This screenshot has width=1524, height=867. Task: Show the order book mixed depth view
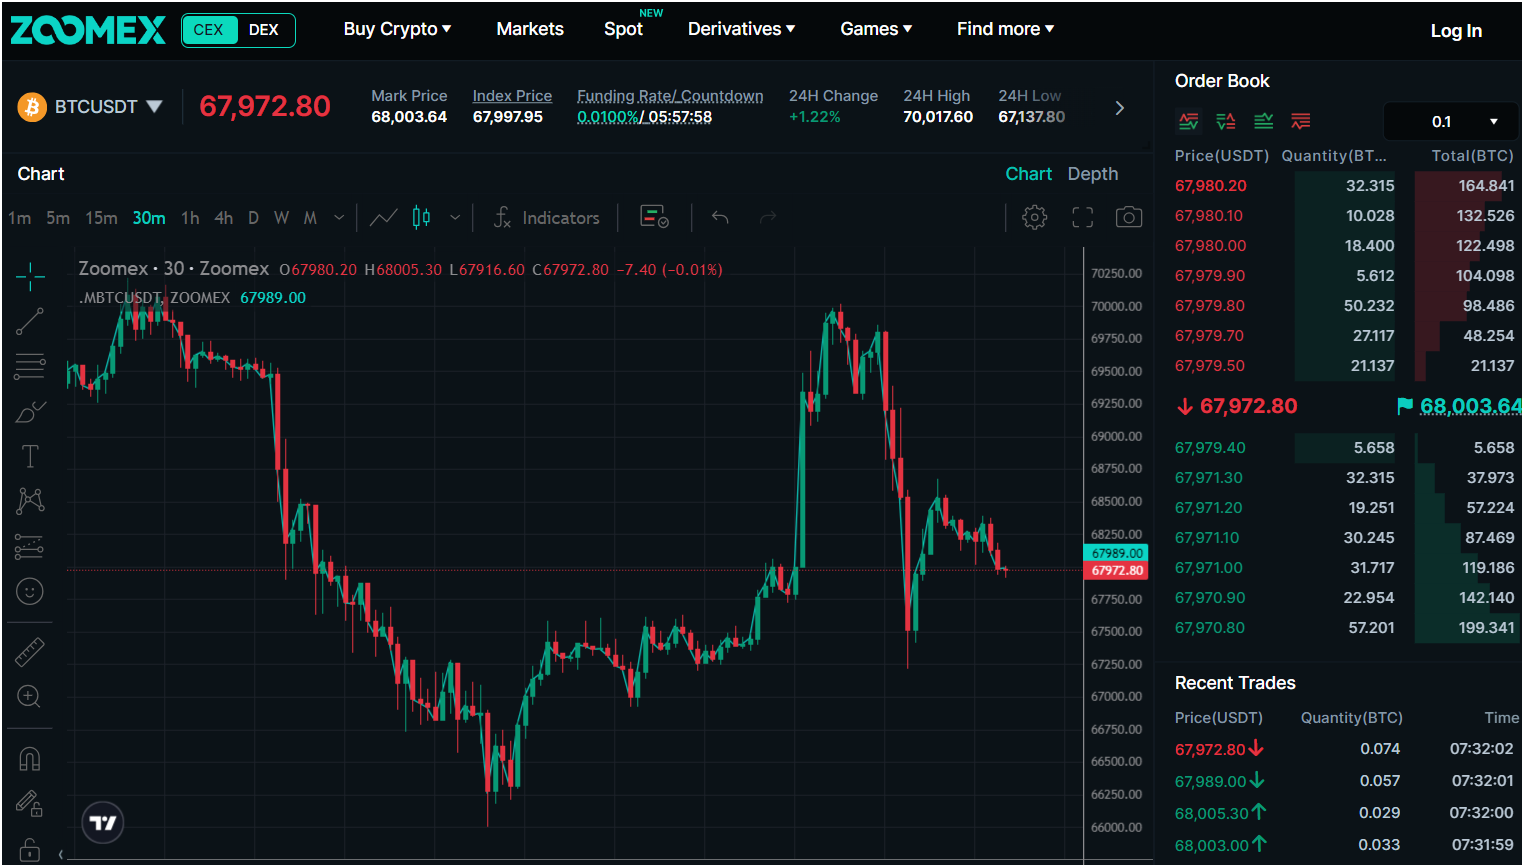tap(1226, 121)
